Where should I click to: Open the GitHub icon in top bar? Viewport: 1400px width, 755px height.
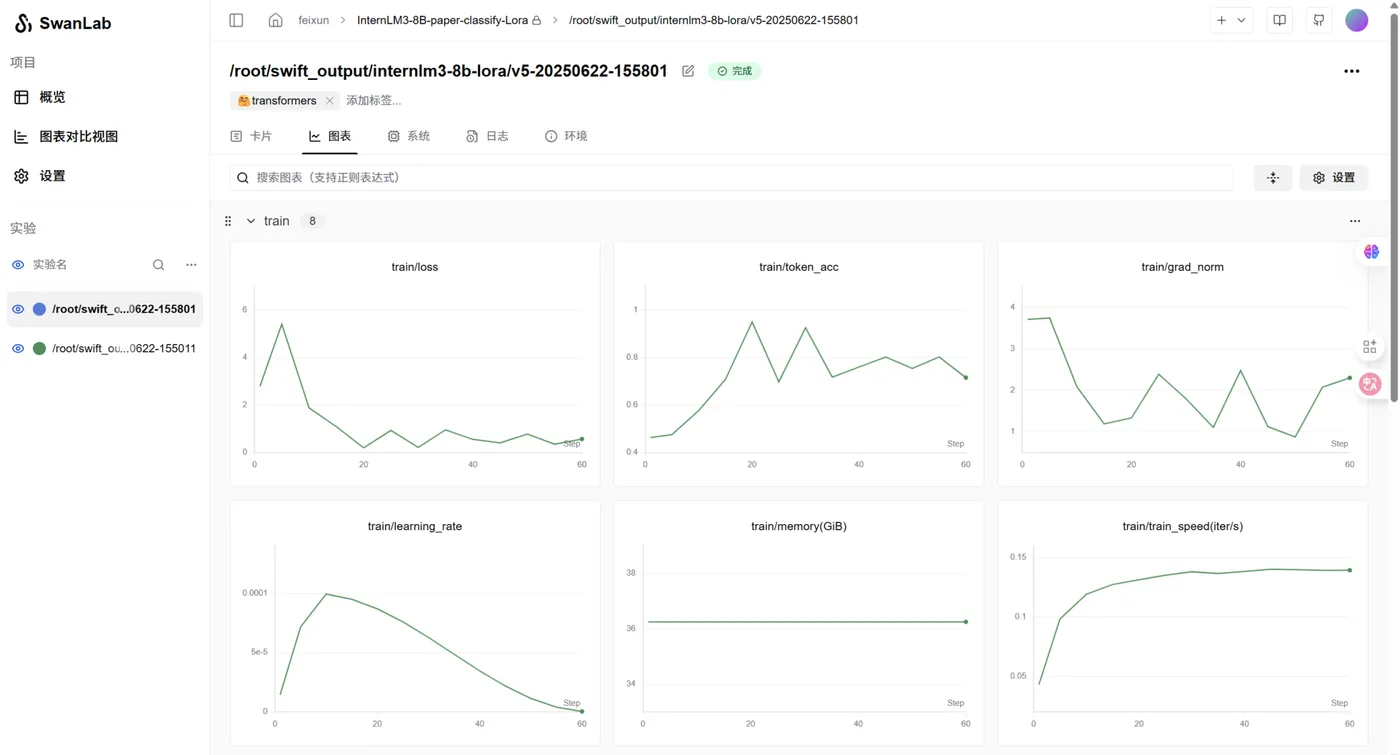click(x=1319, y=20)
